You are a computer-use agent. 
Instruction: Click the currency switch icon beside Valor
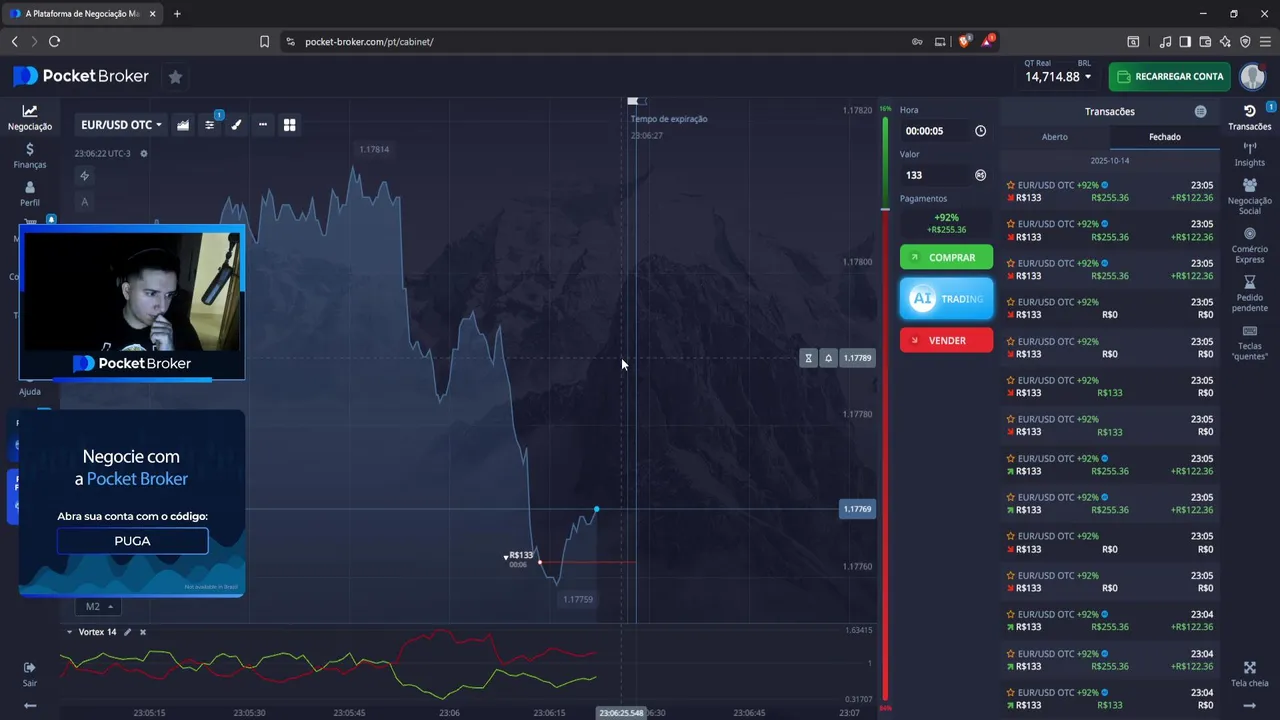(x=980, y=175)
